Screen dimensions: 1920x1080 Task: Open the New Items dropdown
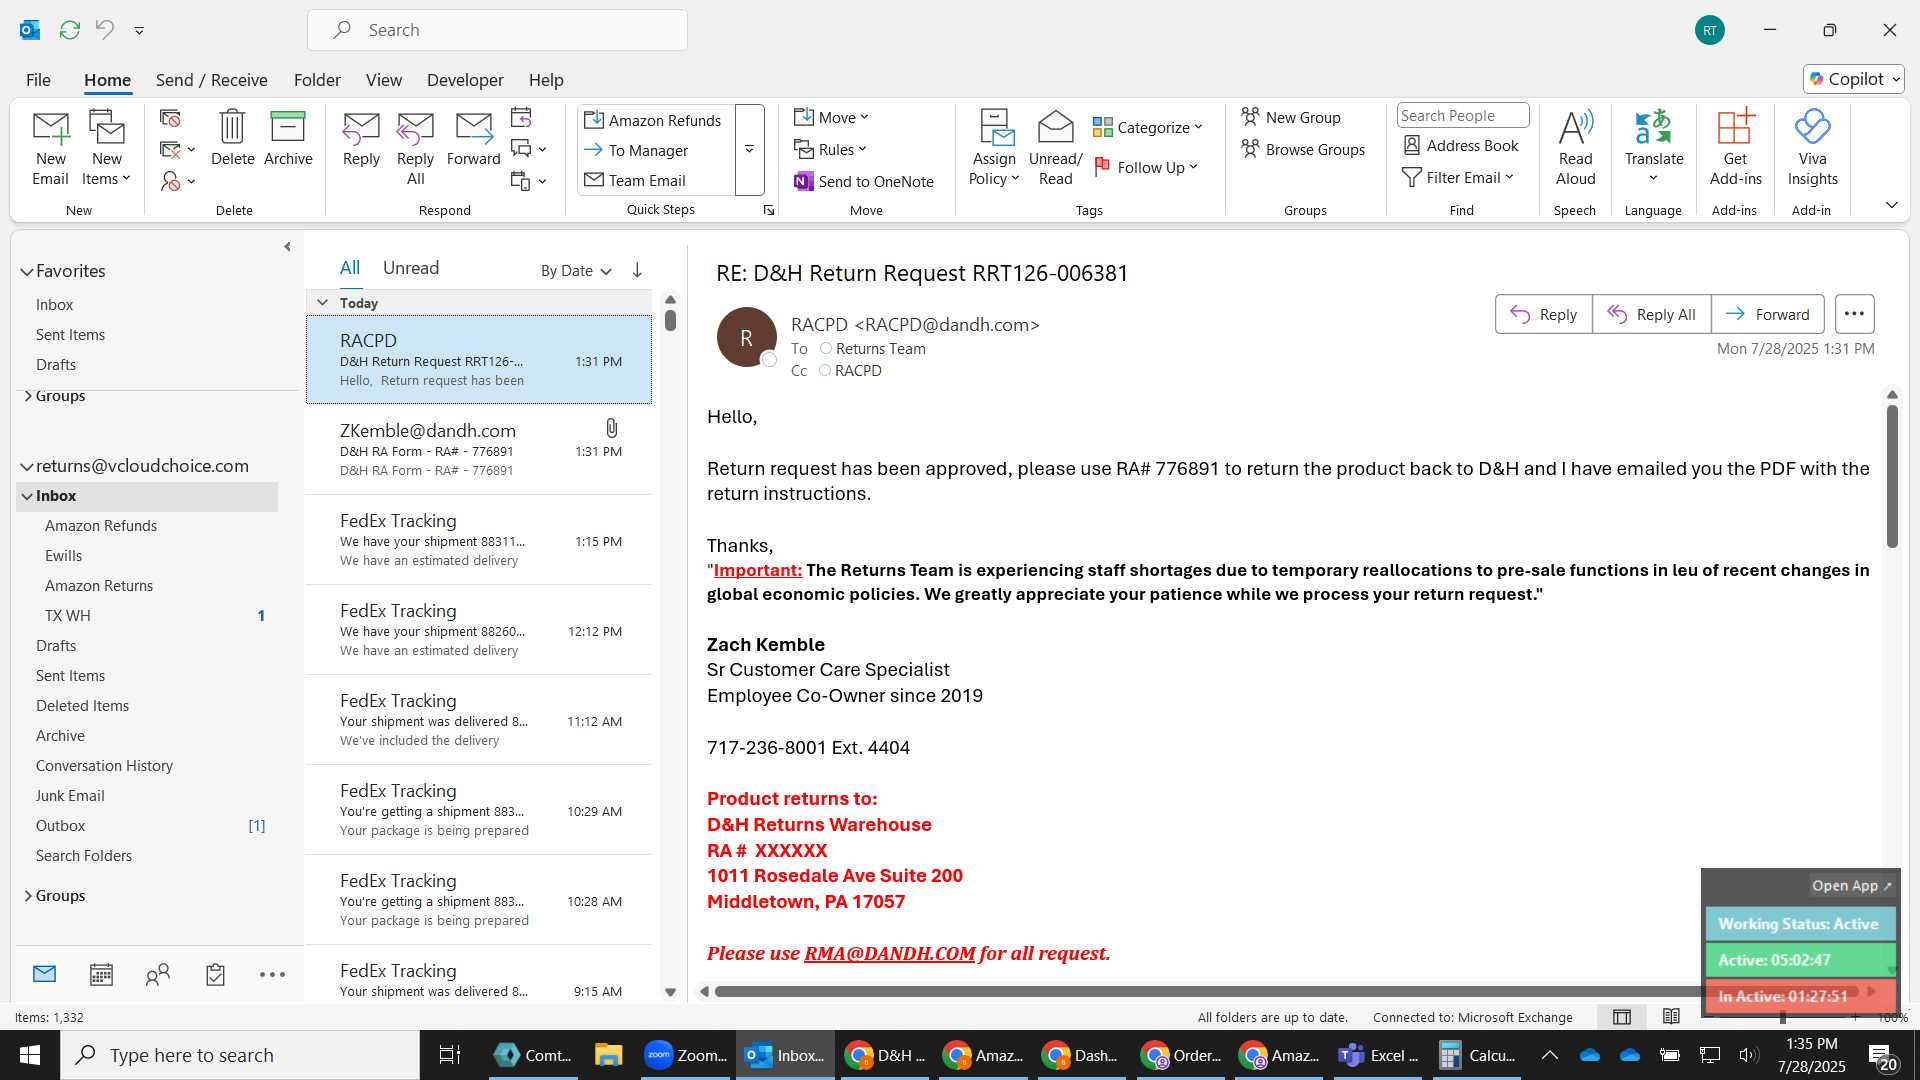click(106, 148)
